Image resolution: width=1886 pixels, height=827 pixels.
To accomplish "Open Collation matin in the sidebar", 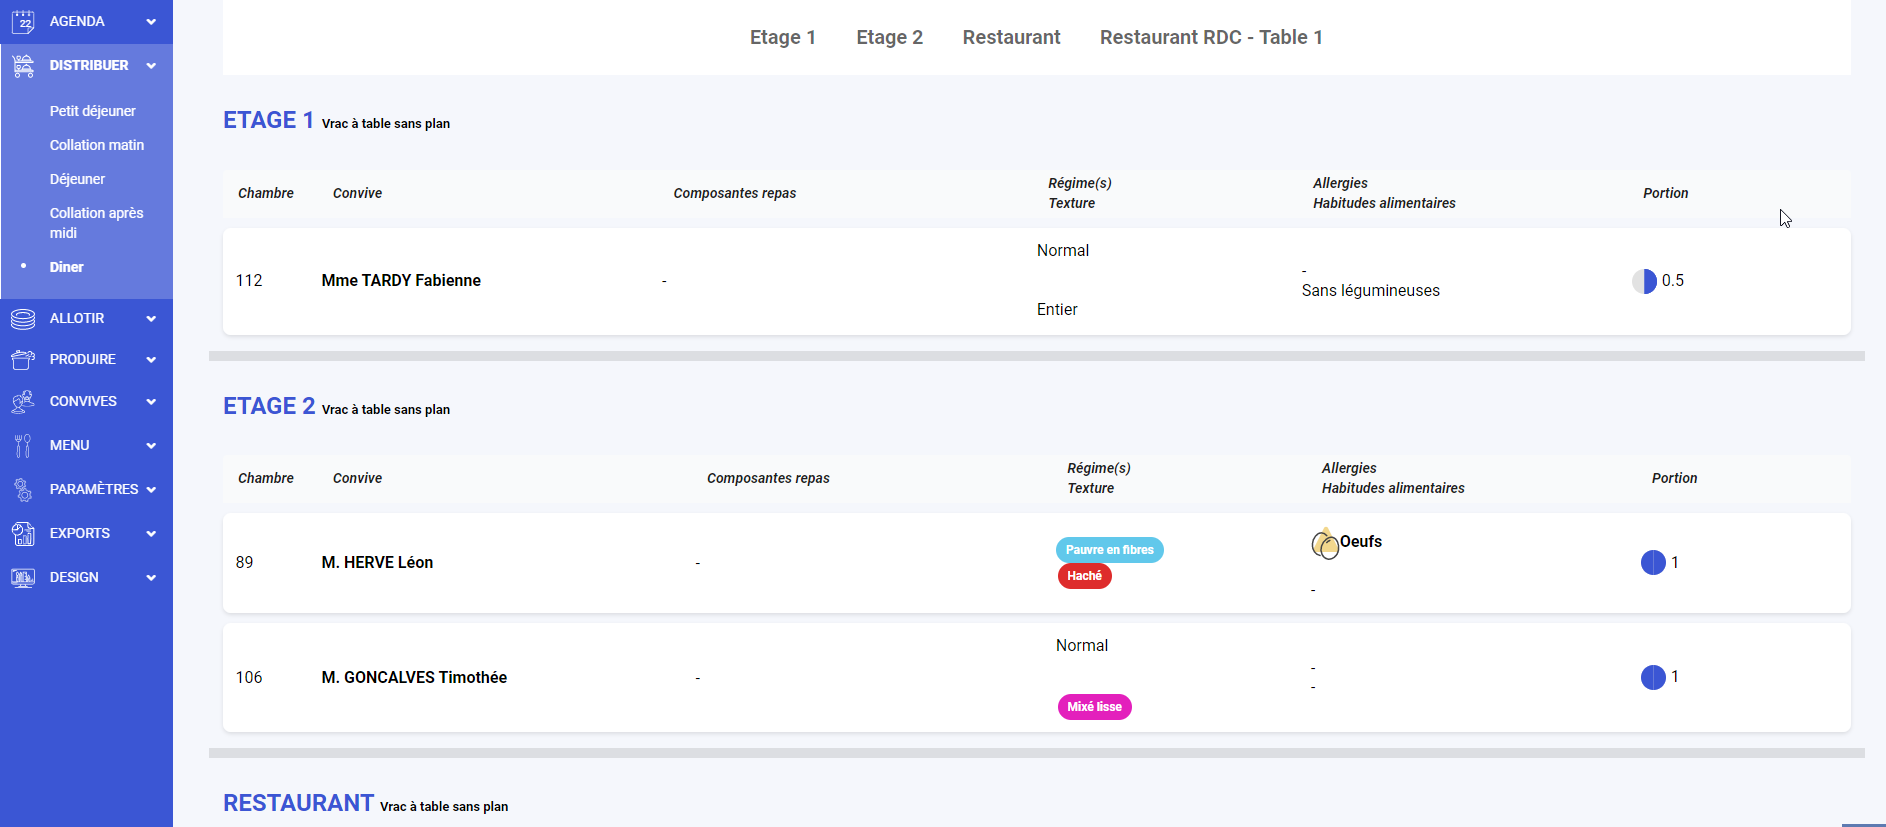I will 97,145.
